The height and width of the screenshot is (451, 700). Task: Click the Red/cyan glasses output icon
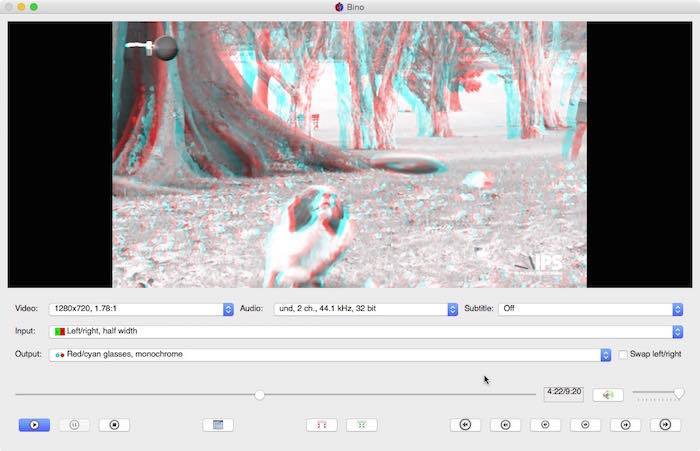coord(60,355)
